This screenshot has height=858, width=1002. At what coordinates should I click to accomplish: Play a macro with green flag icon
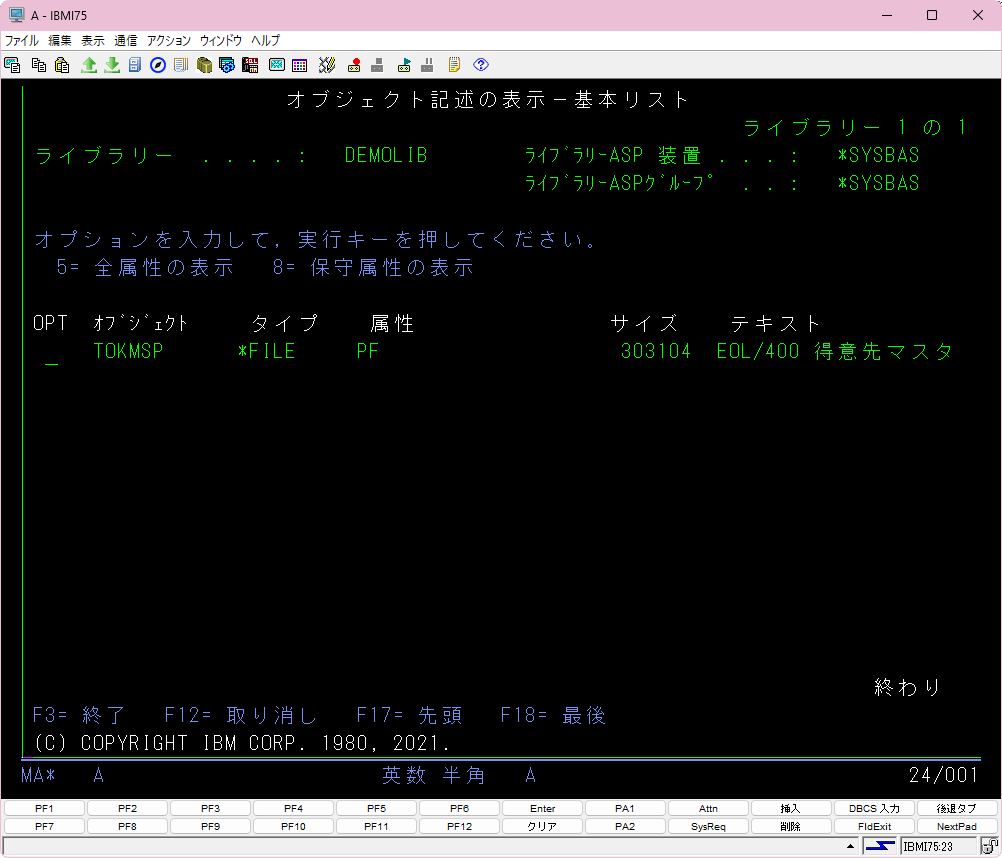404,65
